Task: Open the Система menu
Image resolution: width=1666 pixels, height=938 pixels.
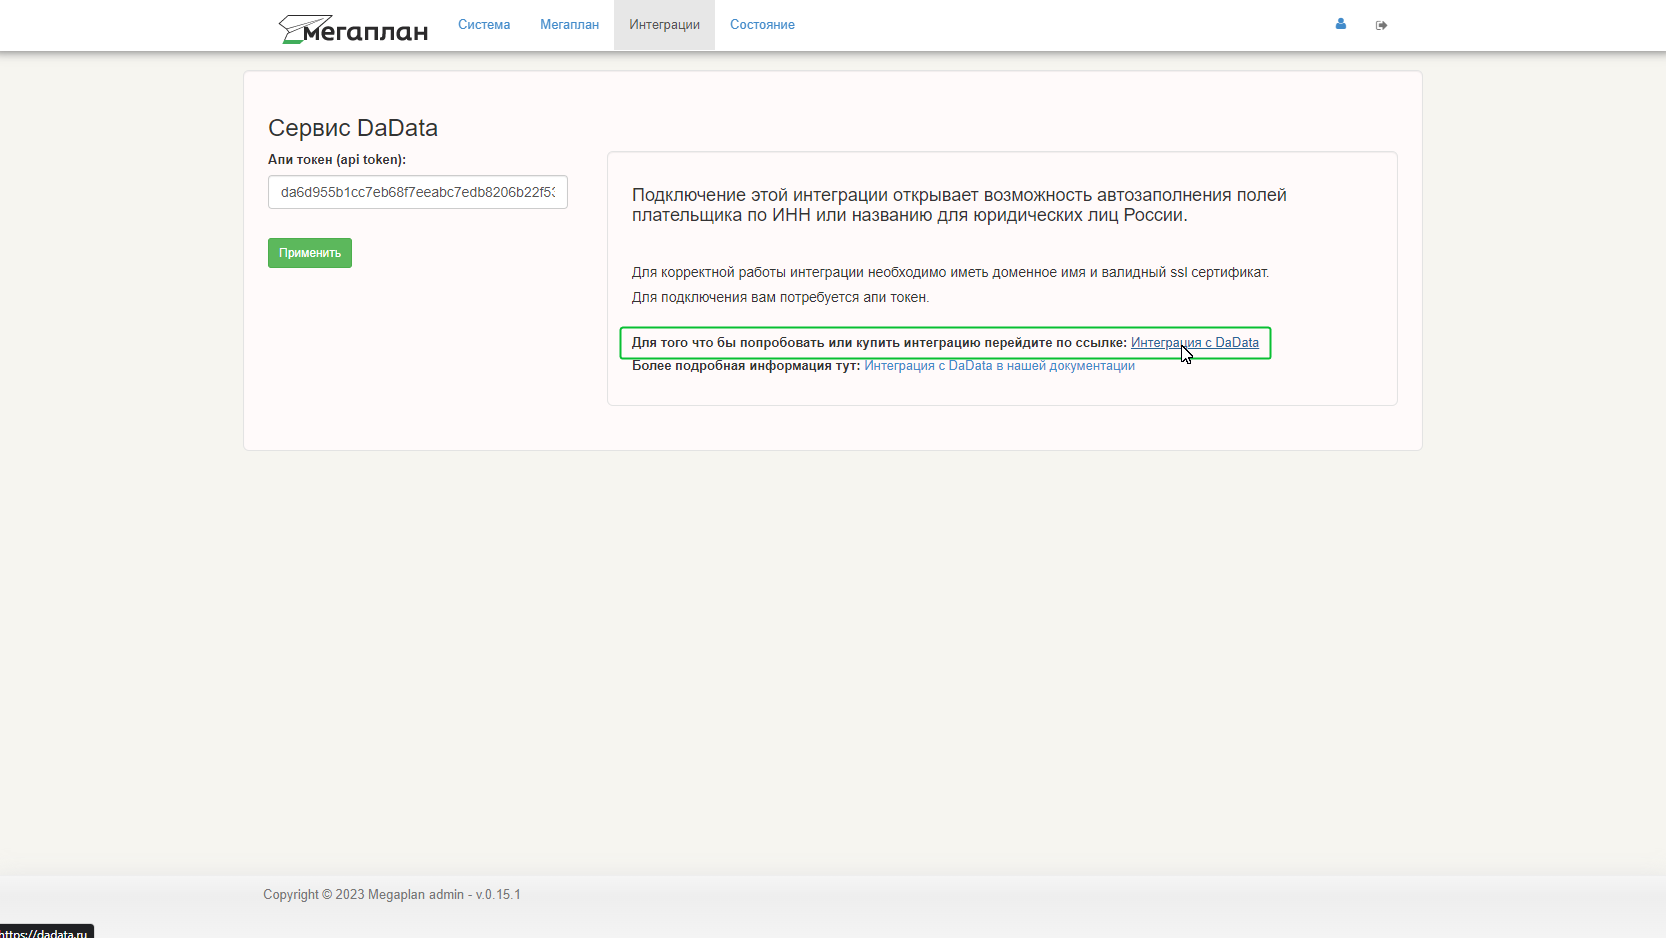Action: click(x=484, y=25)
